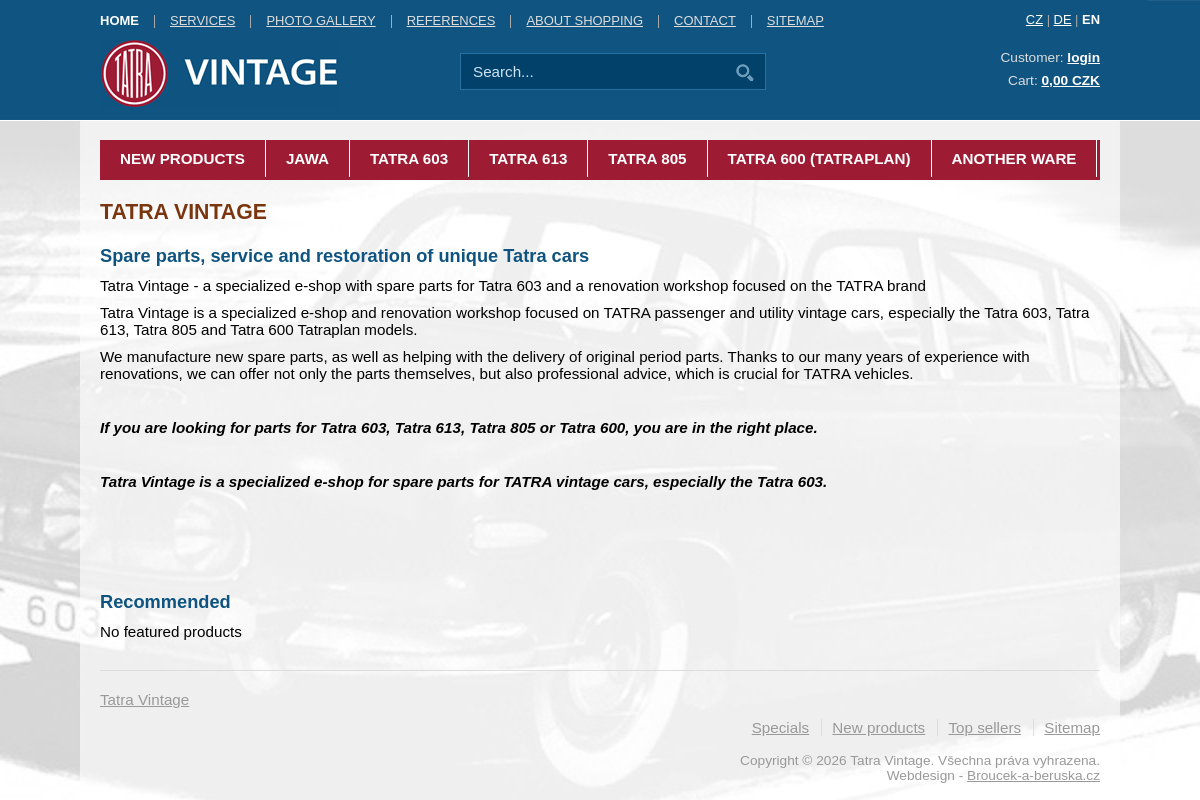Screen dimensions: 1200x800
Task: Open TATRA 600 (TATRAPLAN) category
Action: pyautogui.click(x=819, y=159)
